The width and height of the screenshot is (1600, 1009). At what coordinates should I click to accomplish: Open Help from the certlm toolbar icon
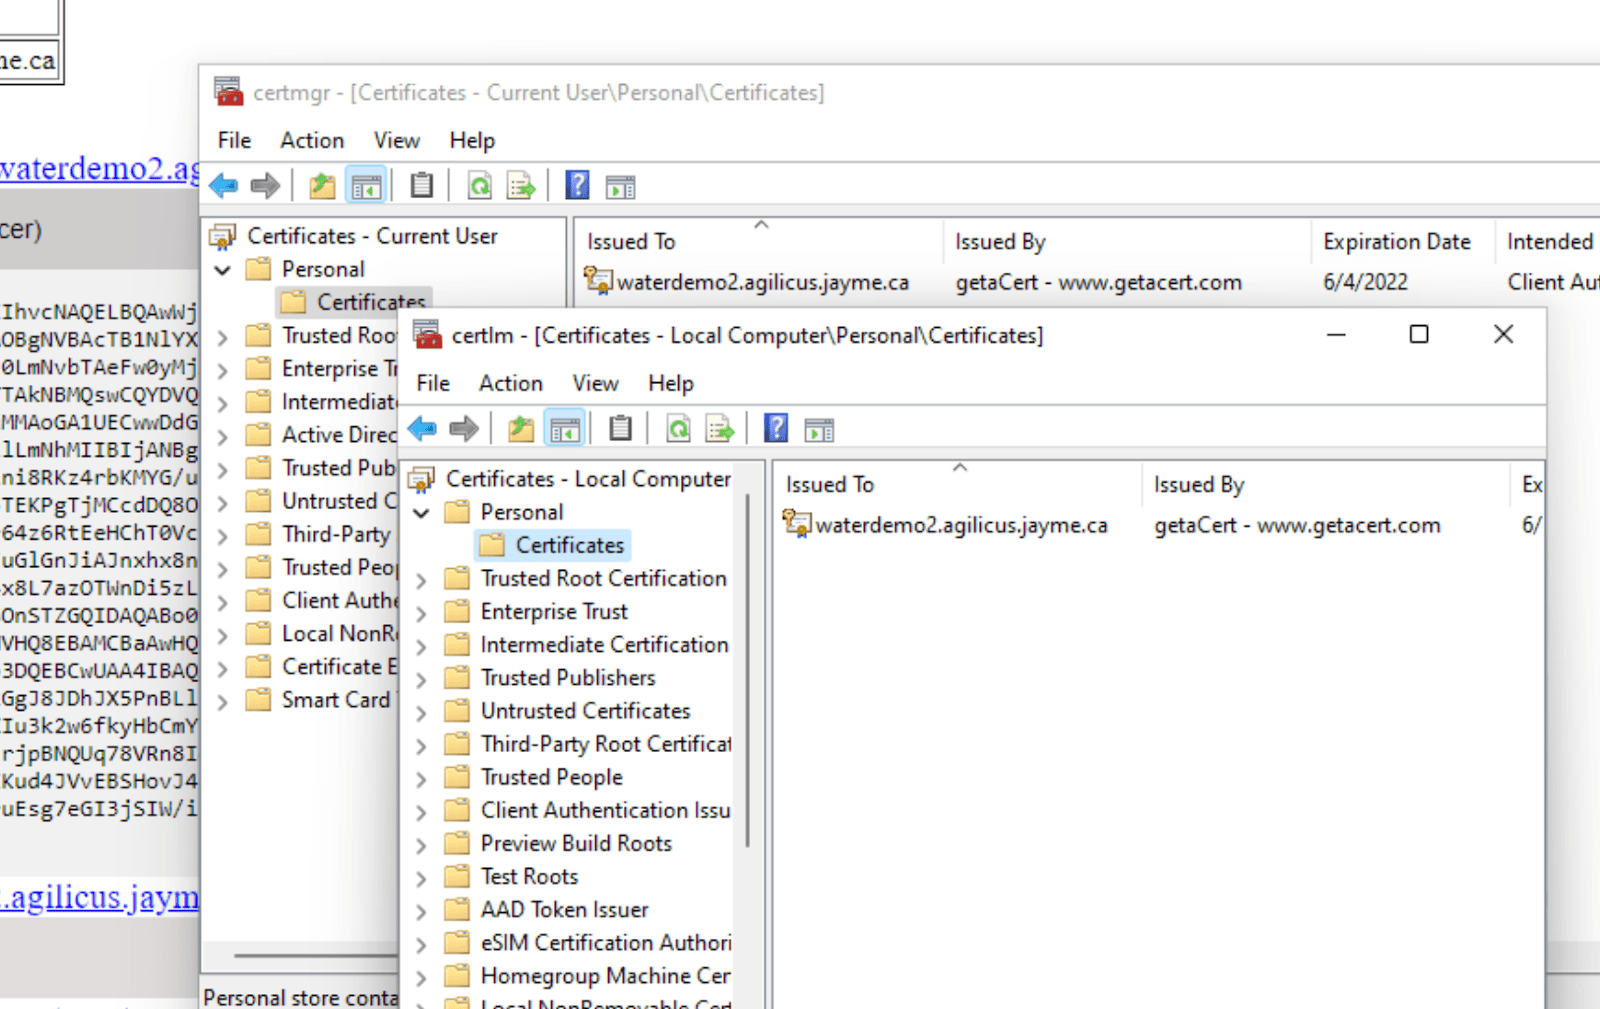pyautogui.click(x=776, y=429)
